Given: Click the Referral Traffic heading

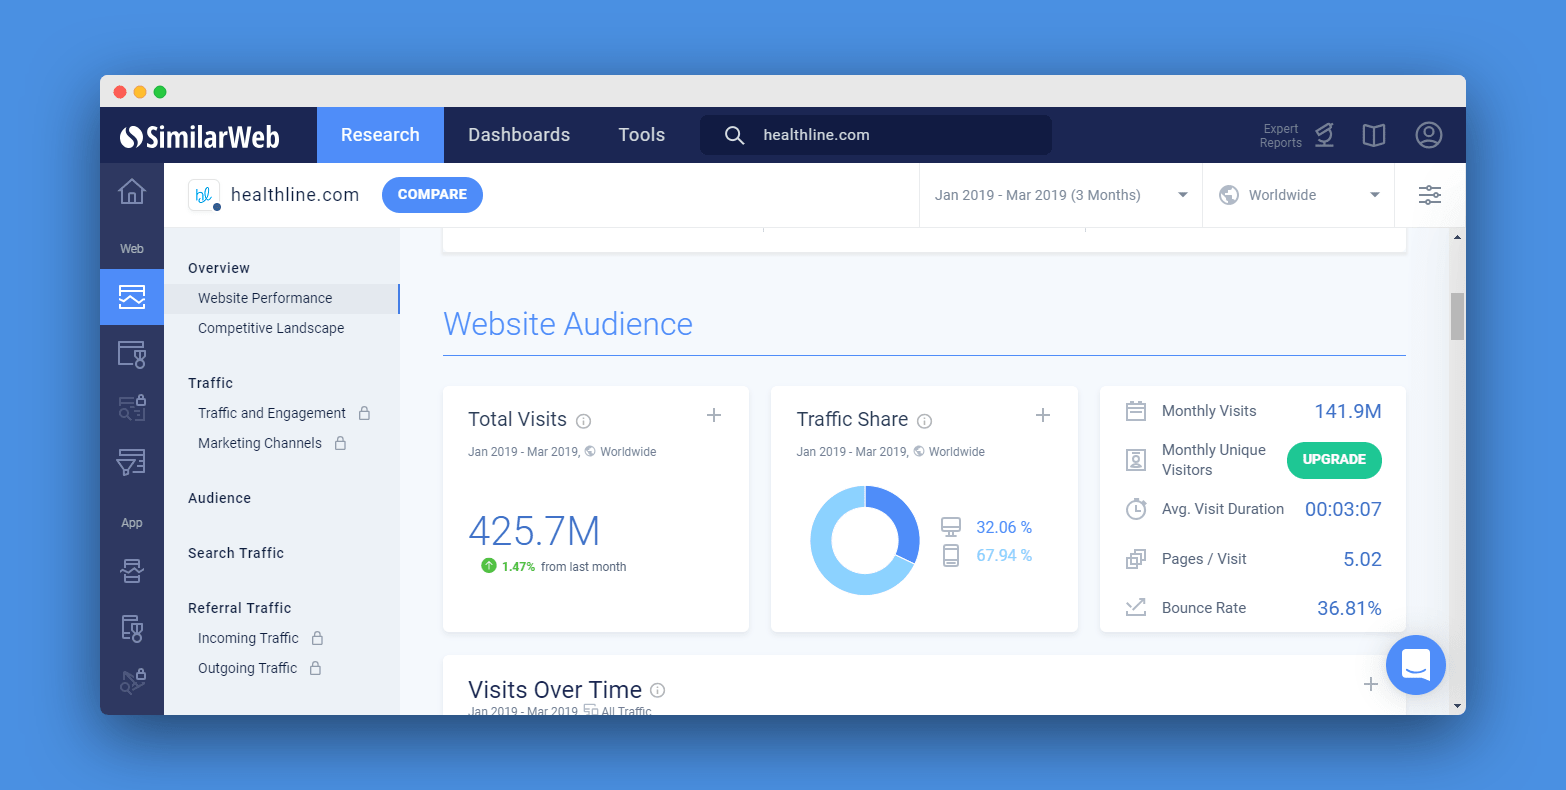Looking at the screenshot, I should tap(240, 608).
